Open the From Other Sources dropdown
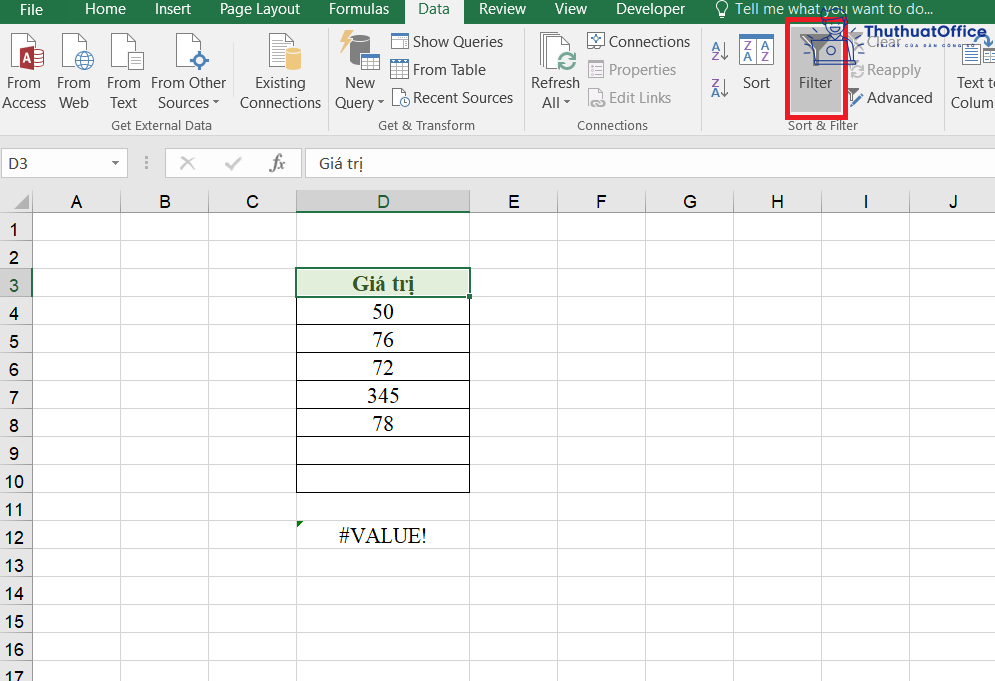Screen dimensions: 995x681 [x=189, y=70]
